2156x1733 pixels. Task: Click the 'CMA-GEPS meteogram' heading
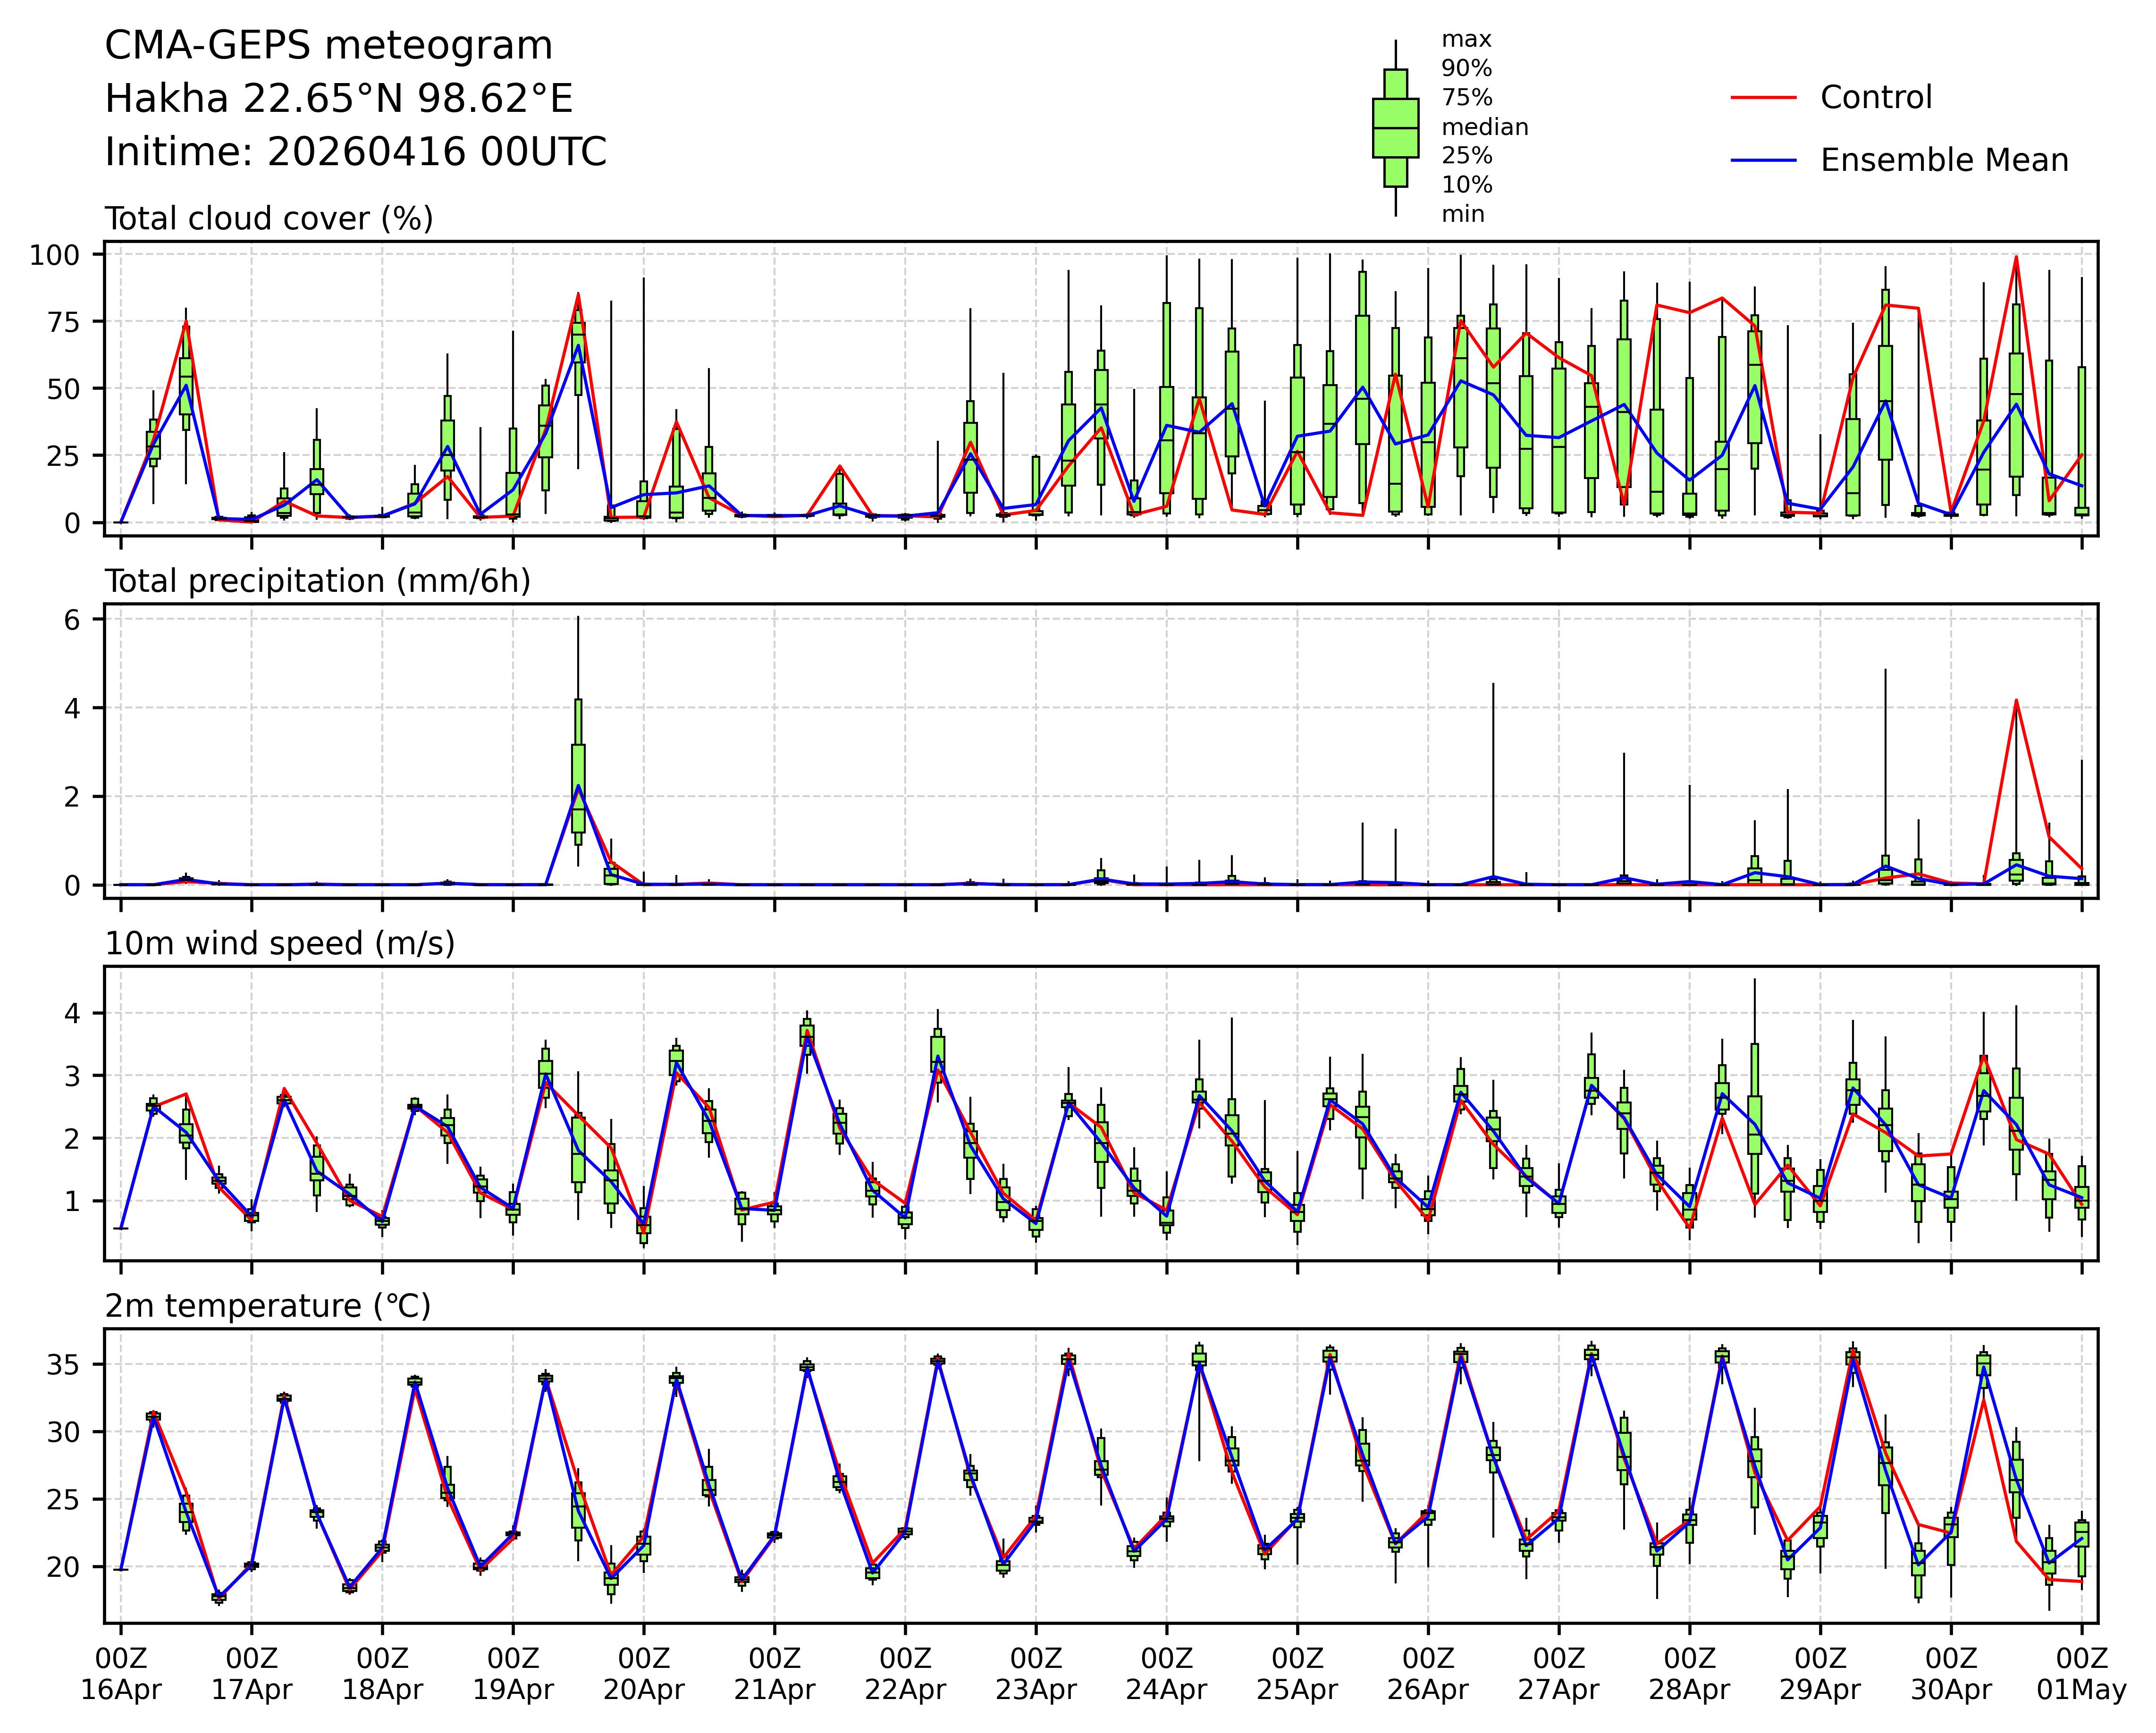coord(329,46)
